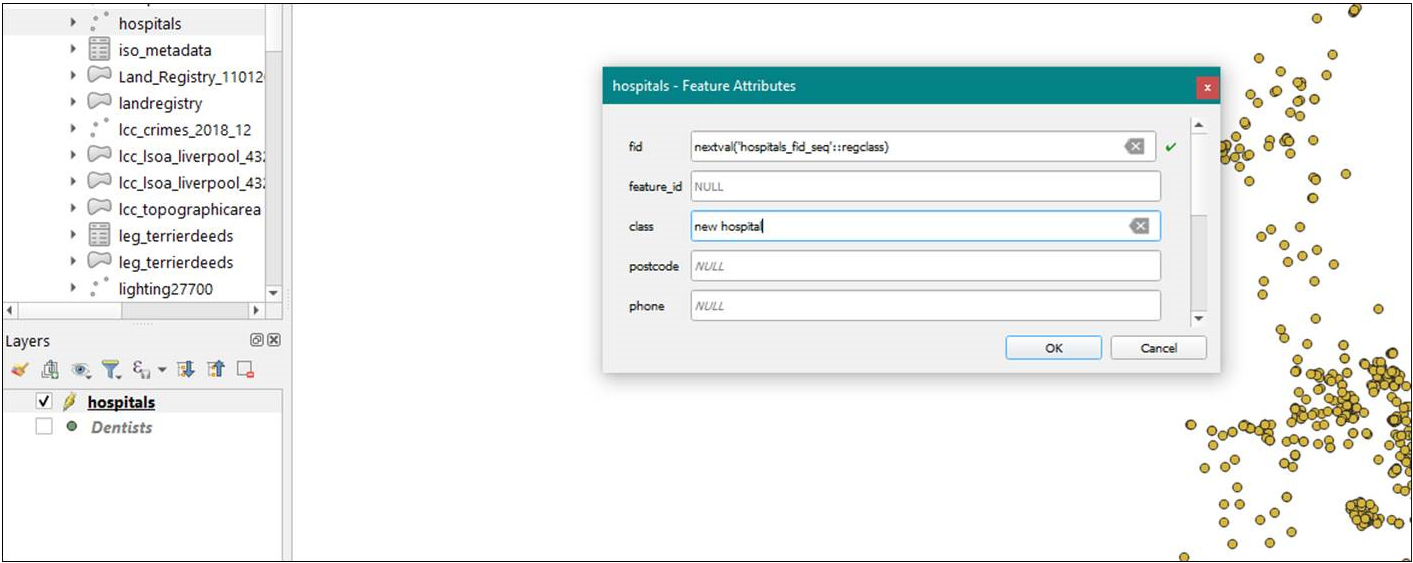This screenshot has width=1413, height=563.
Task: Expand the lighting27700 tree node
Action: coord(73,288)
